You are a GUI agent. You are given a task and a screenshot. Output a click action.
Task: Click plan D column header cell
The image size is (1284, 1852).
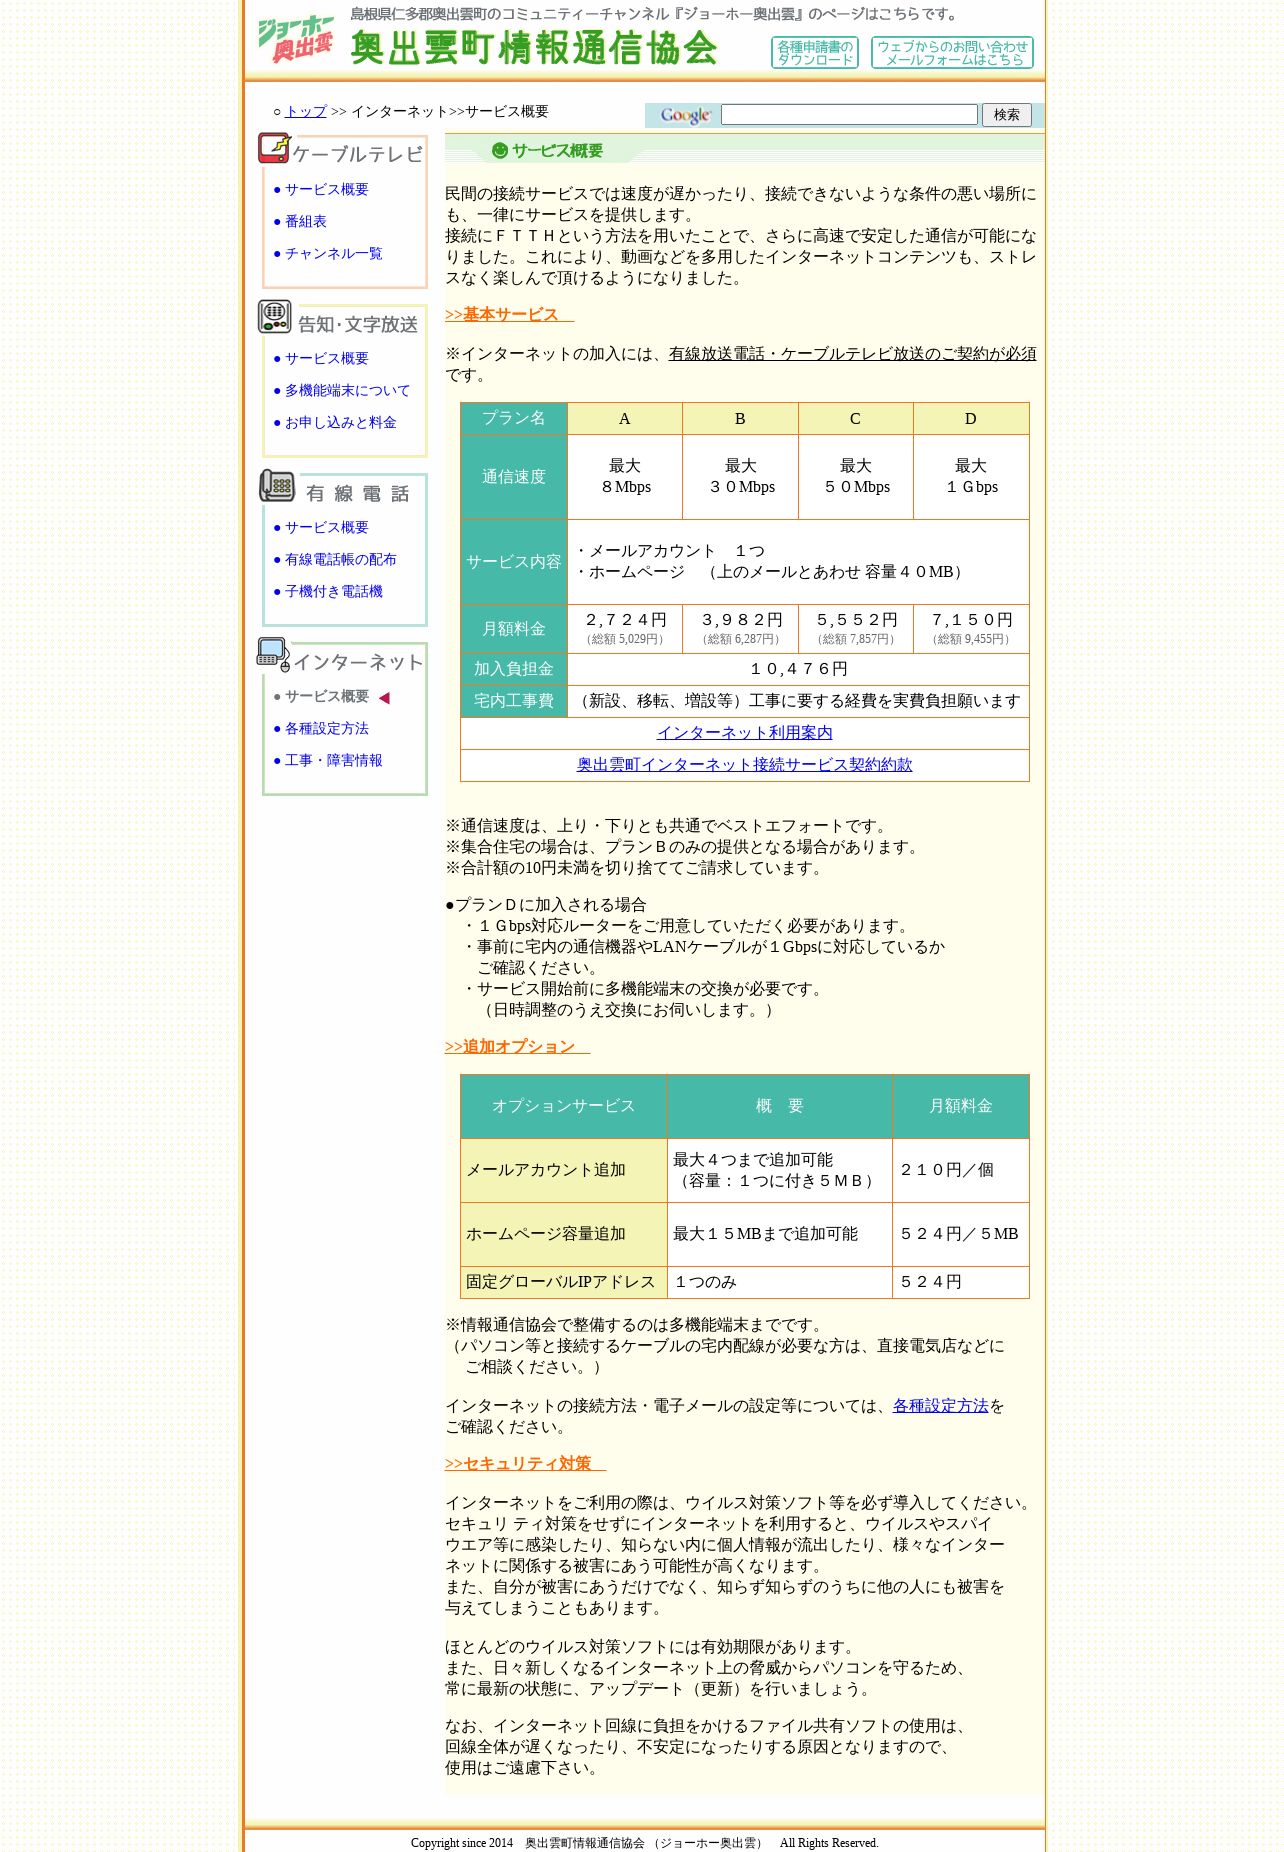point(971,419)
